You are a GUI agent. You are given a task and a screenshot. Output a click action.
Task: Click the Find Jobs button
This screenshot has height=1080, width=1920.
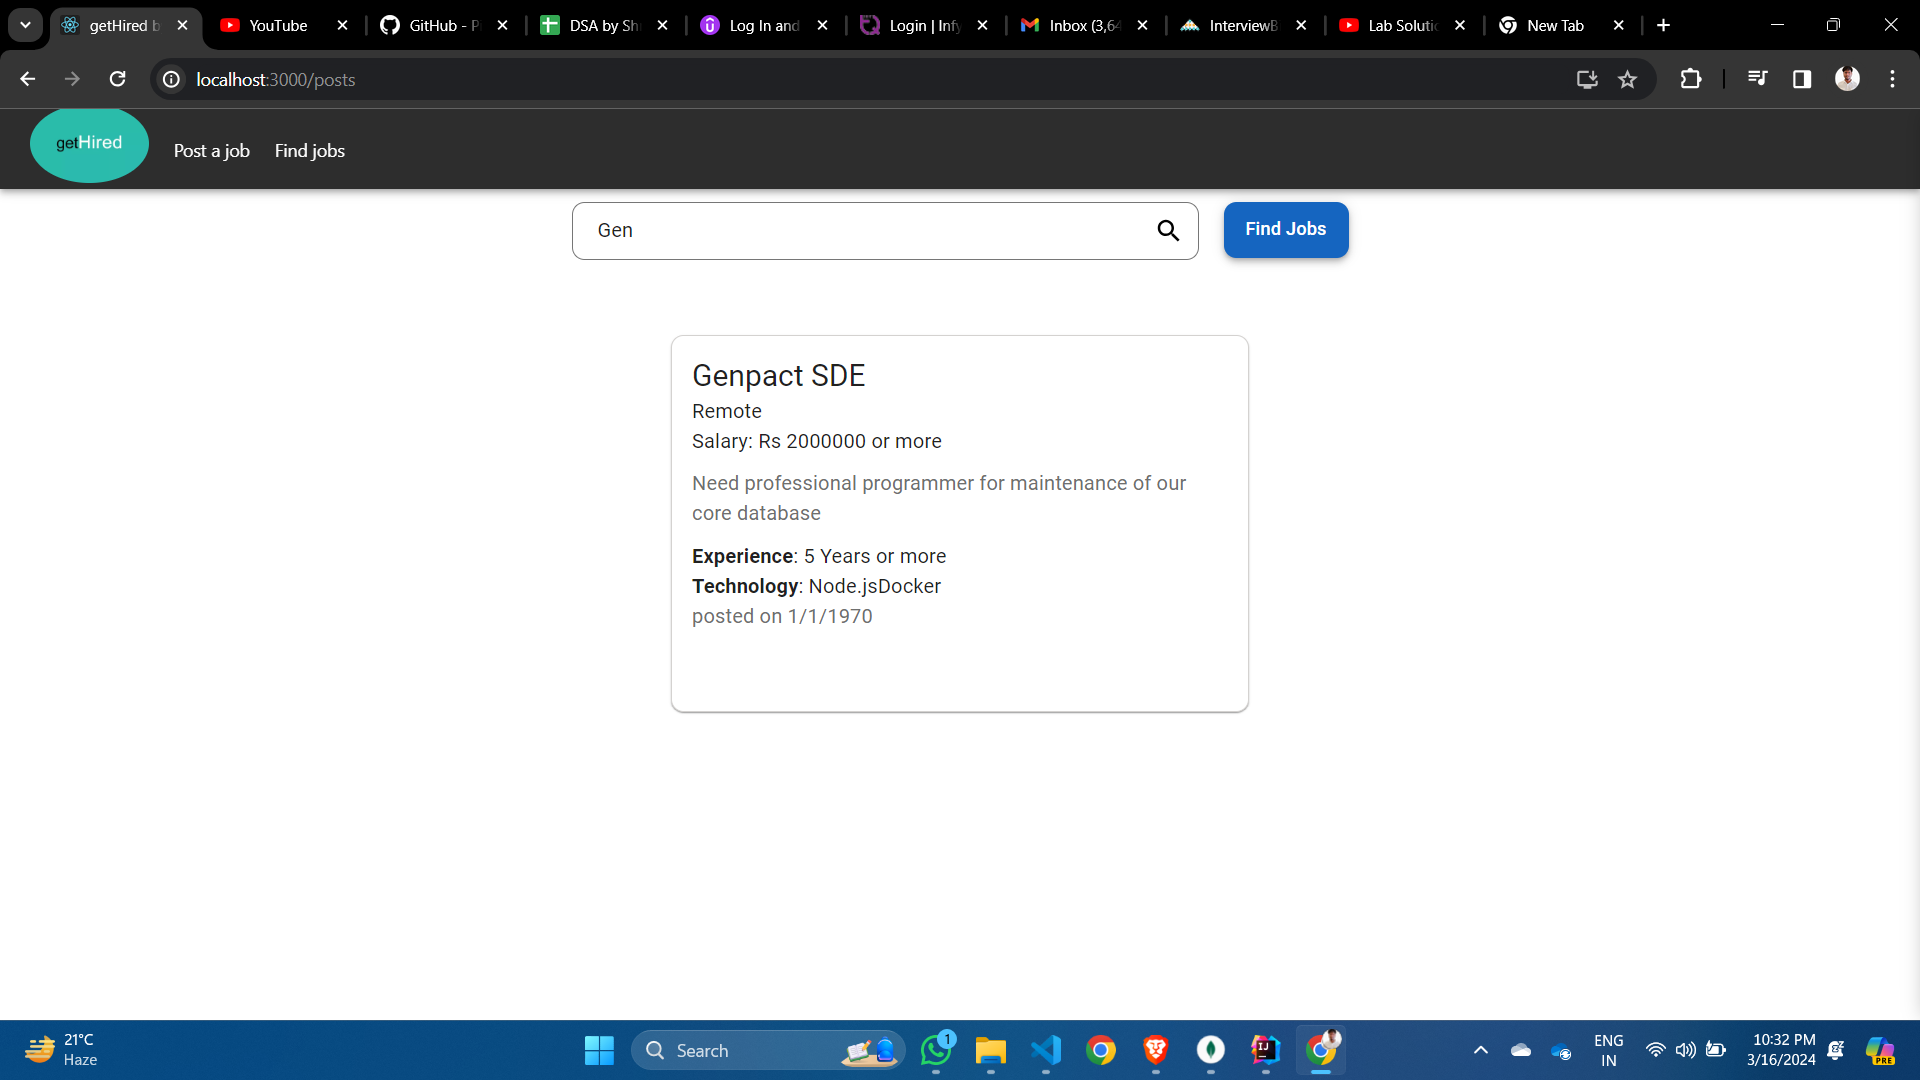(1286, 228)
